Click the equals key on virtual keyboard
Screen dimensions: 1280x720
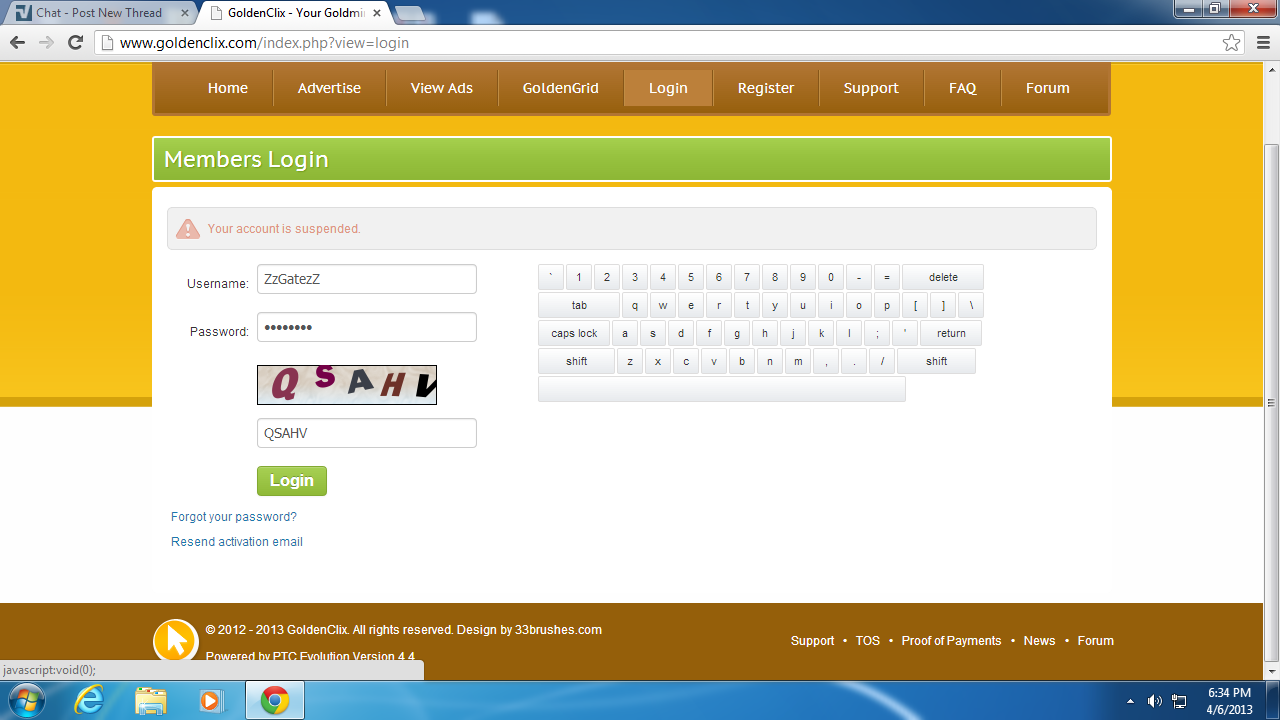tap(887, 277)
